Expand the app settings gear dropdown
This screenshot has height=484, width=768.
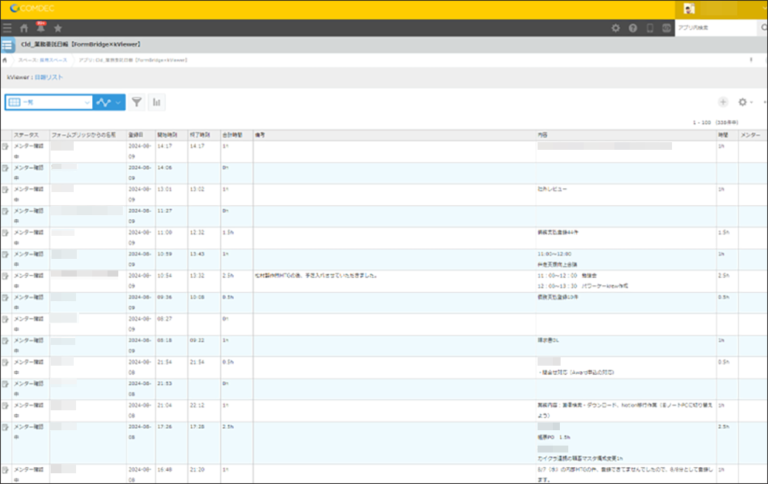click(745, 102)
